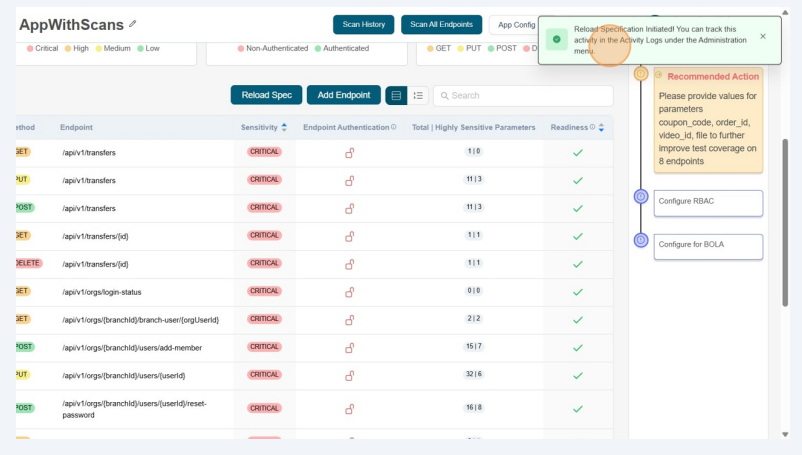Viewport: 802px width, 455px height.
Task: Click unlock icon for branch-user/{orgUserId} endpoint
Action: coord(349,320)
